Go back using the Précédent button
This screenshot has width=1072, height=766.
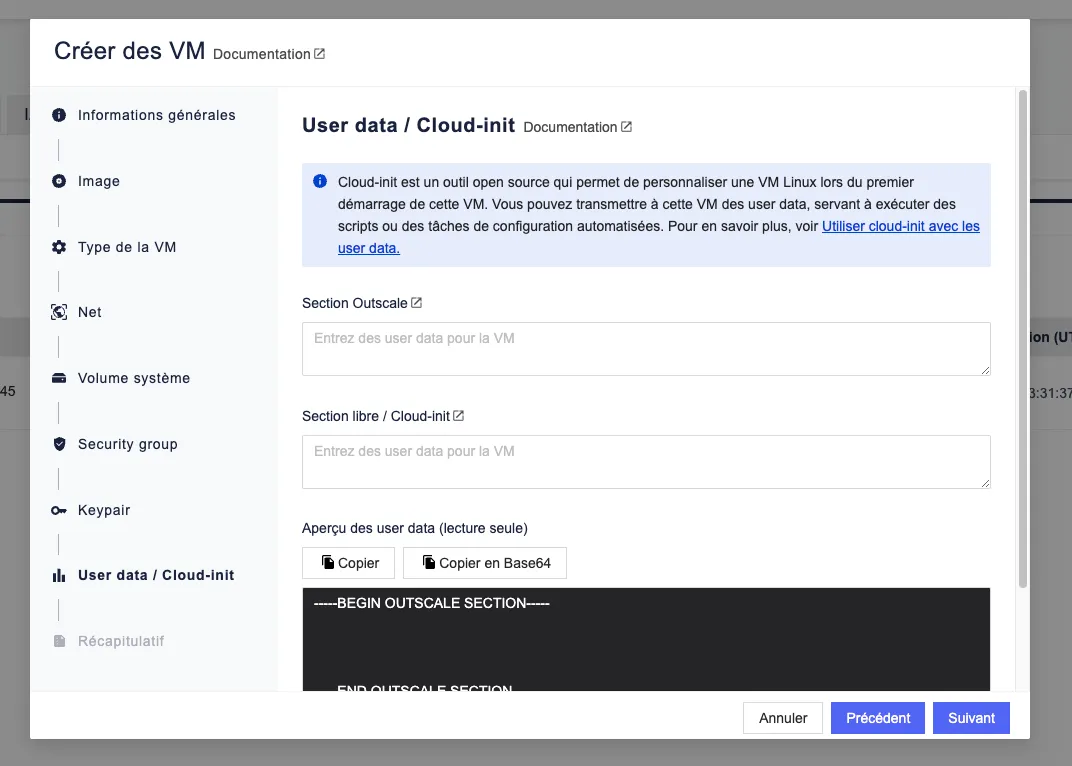877,717
